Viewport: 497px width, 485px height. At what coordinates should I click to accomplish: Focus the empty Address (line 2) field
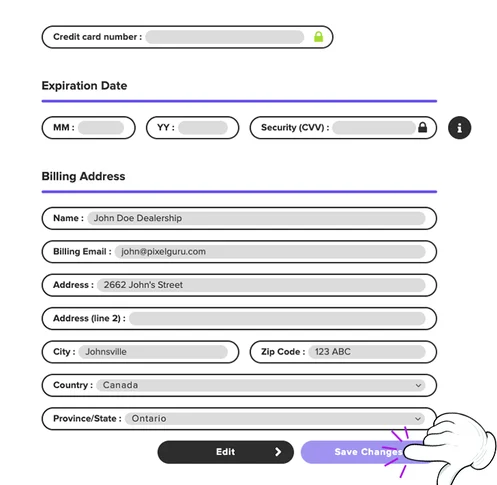tap(277, 319)
